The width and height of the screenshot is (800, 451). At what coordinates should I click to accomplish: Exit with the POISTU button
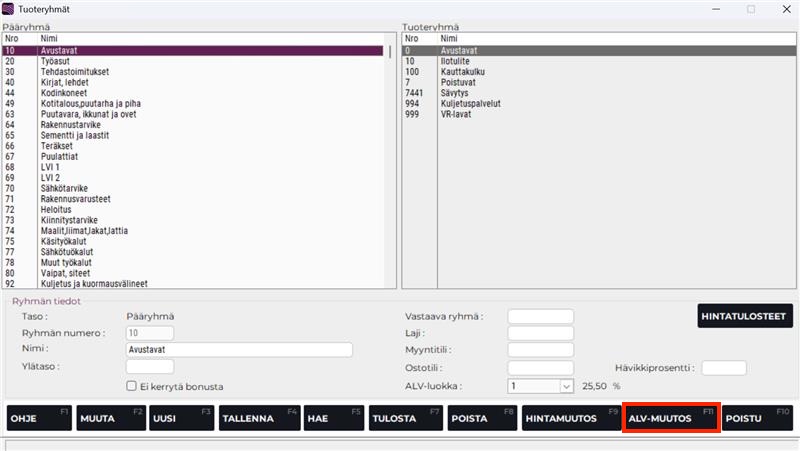[x=757, y=418]
